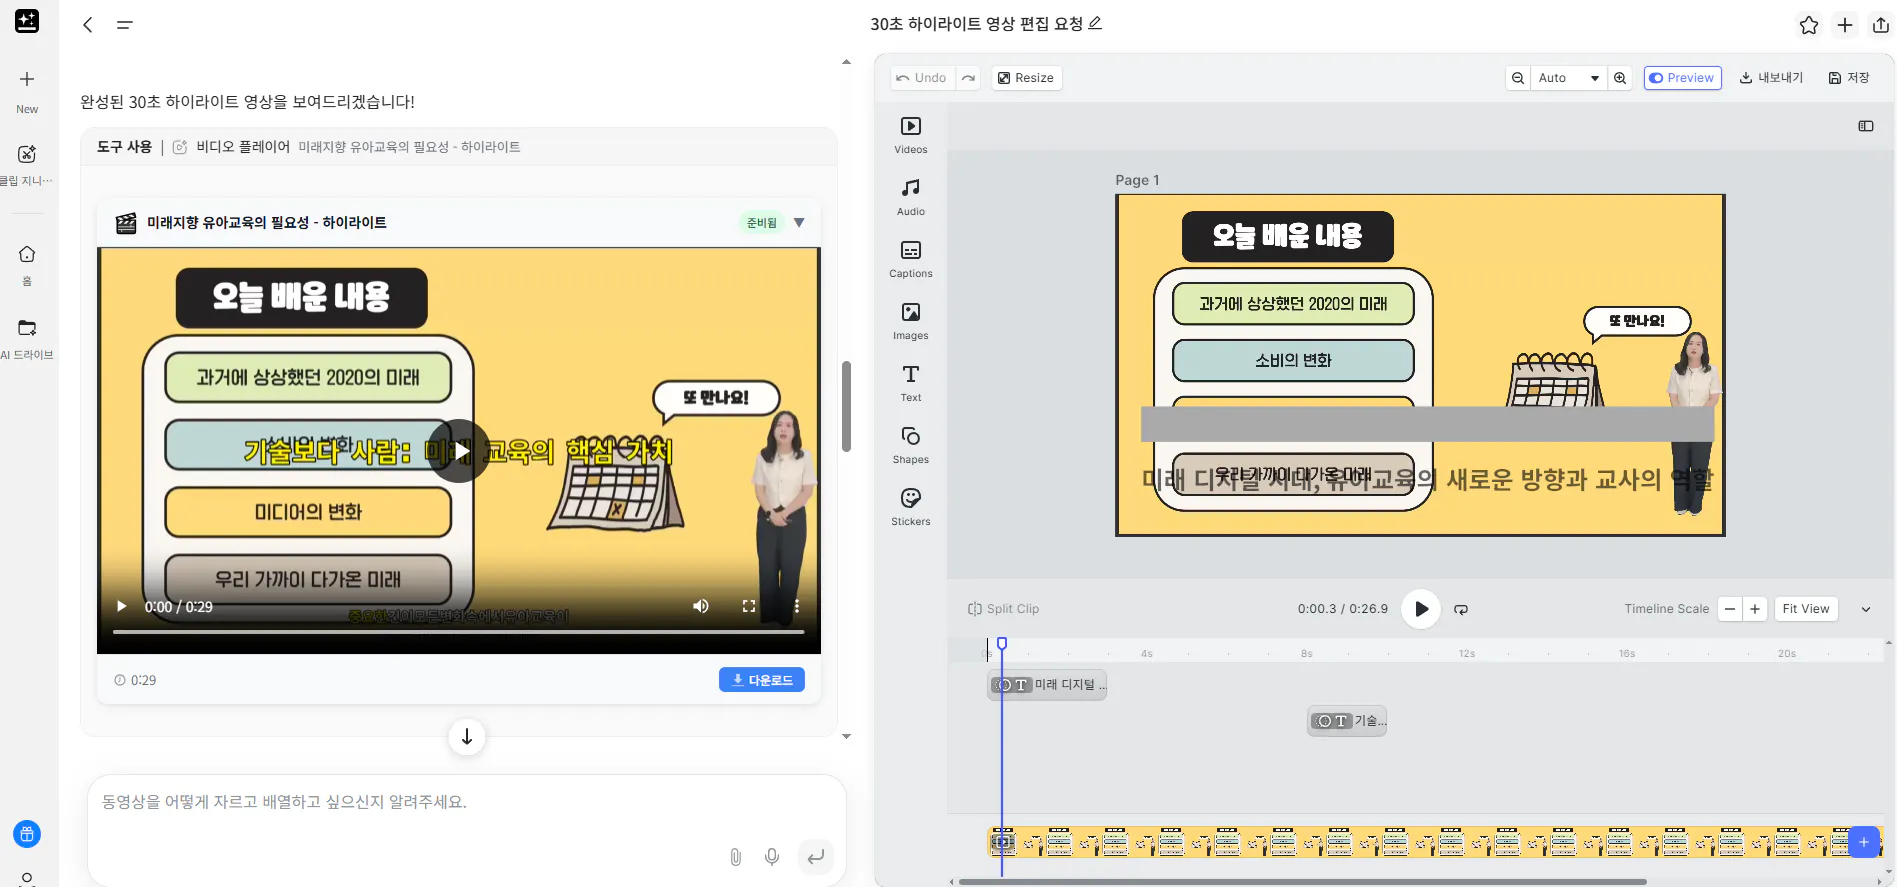Select the caption text on the canvas

1427,480
